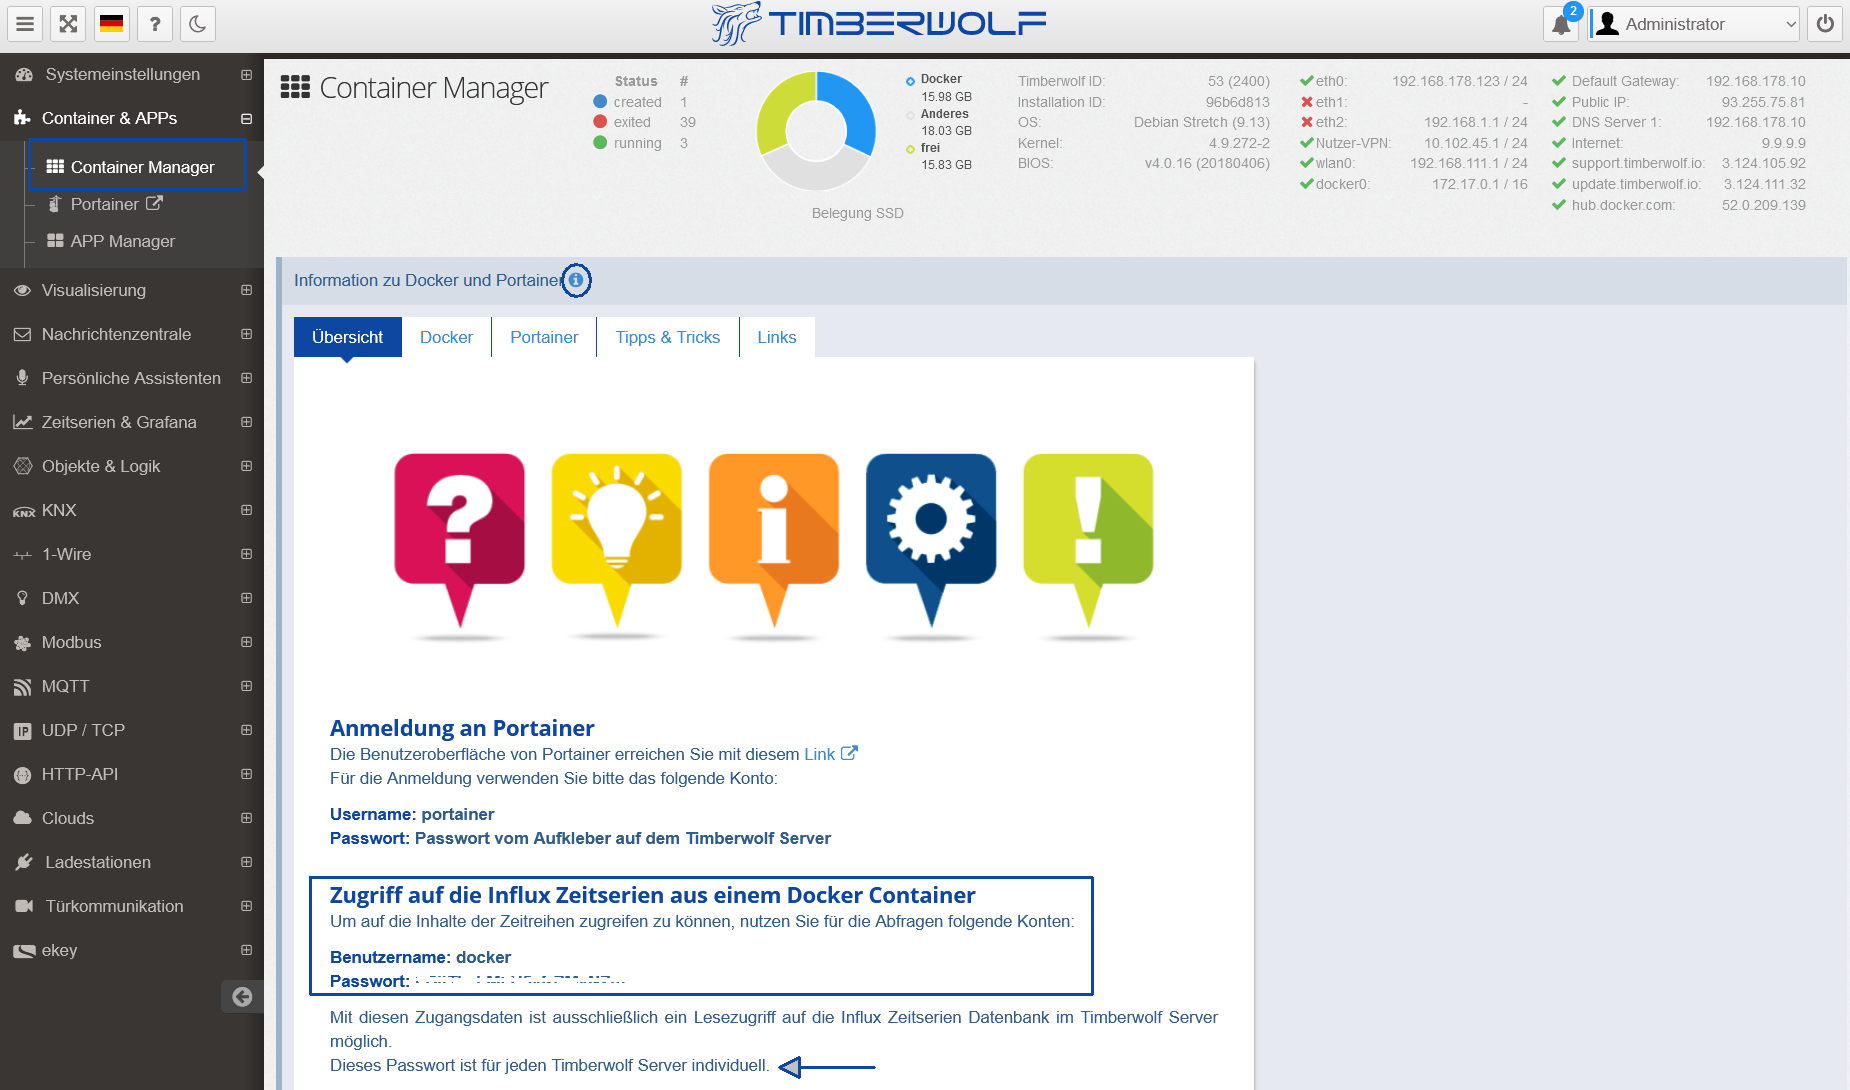Click 'Username: portainer' text
The width and height of the screenshot is (1850, 1090).
[412, 814]
